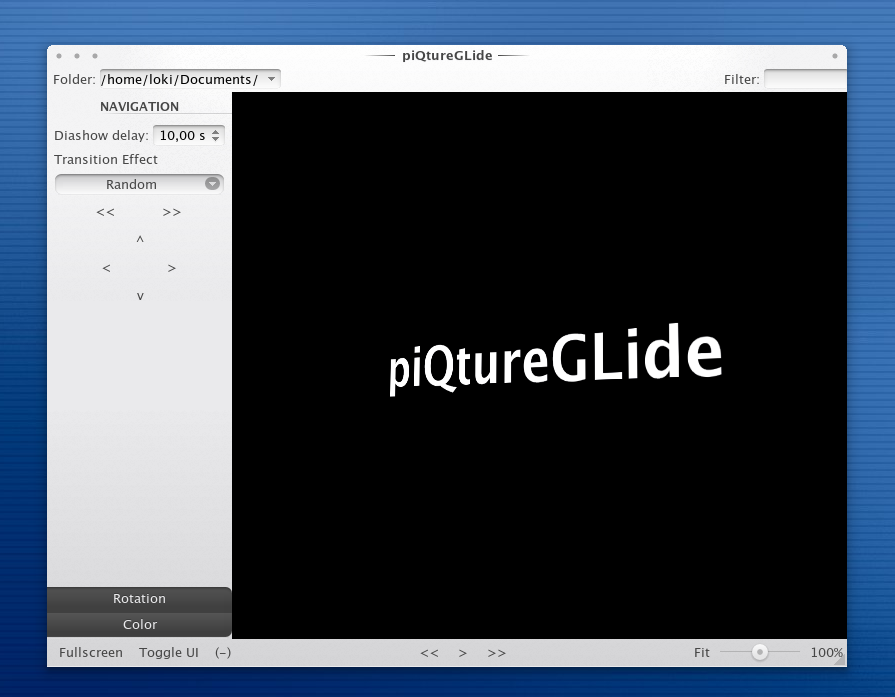
Task: Click the sidebar >> next button
Action: [171, 212]
